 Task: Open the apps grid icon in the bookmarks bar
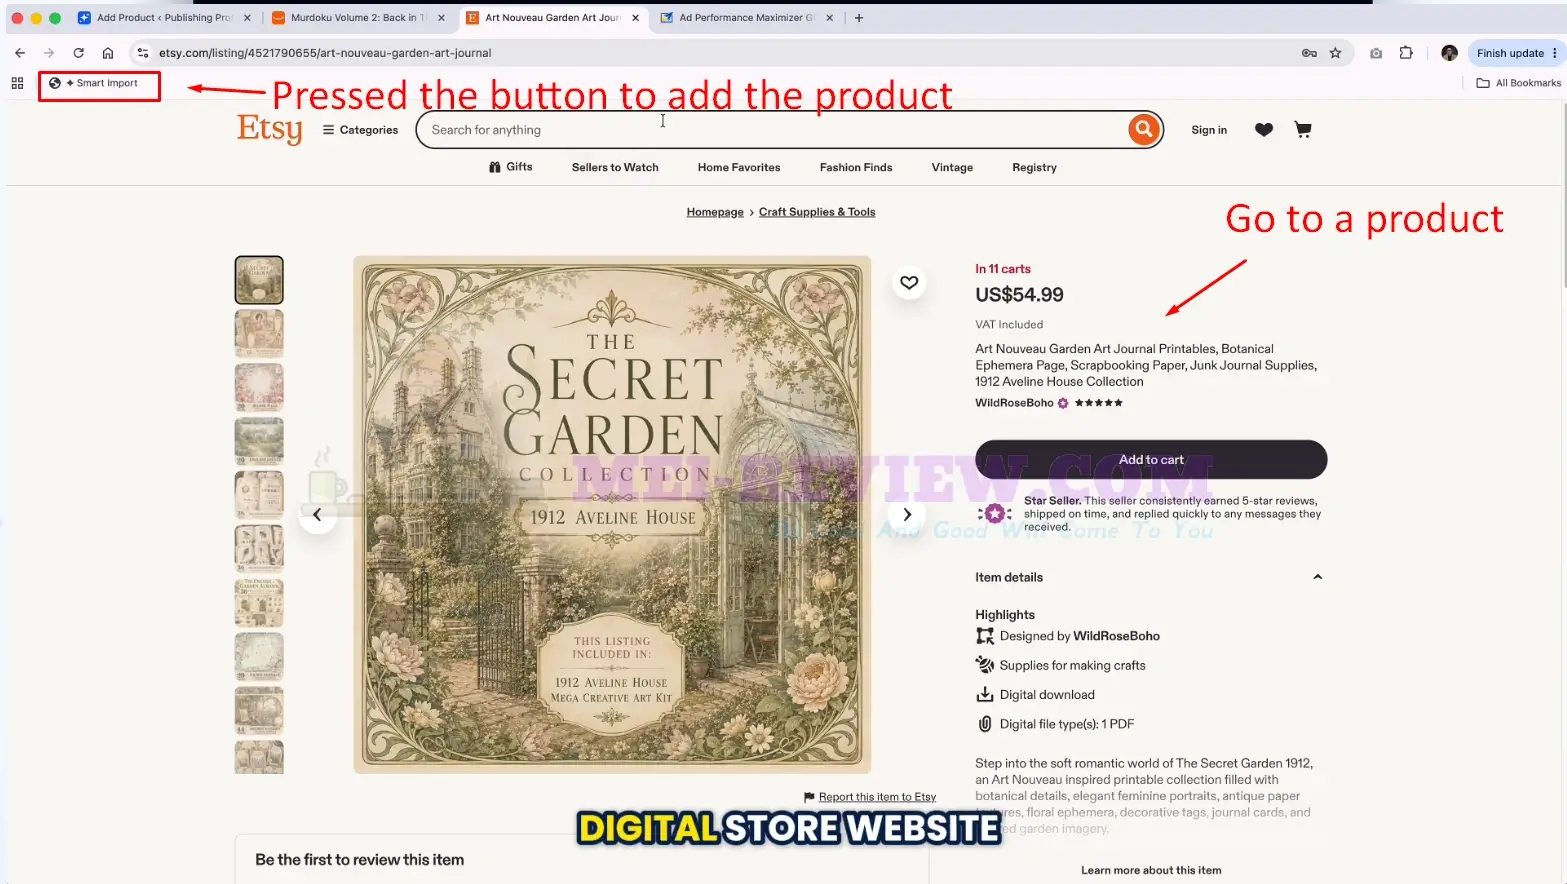(17, 83)
